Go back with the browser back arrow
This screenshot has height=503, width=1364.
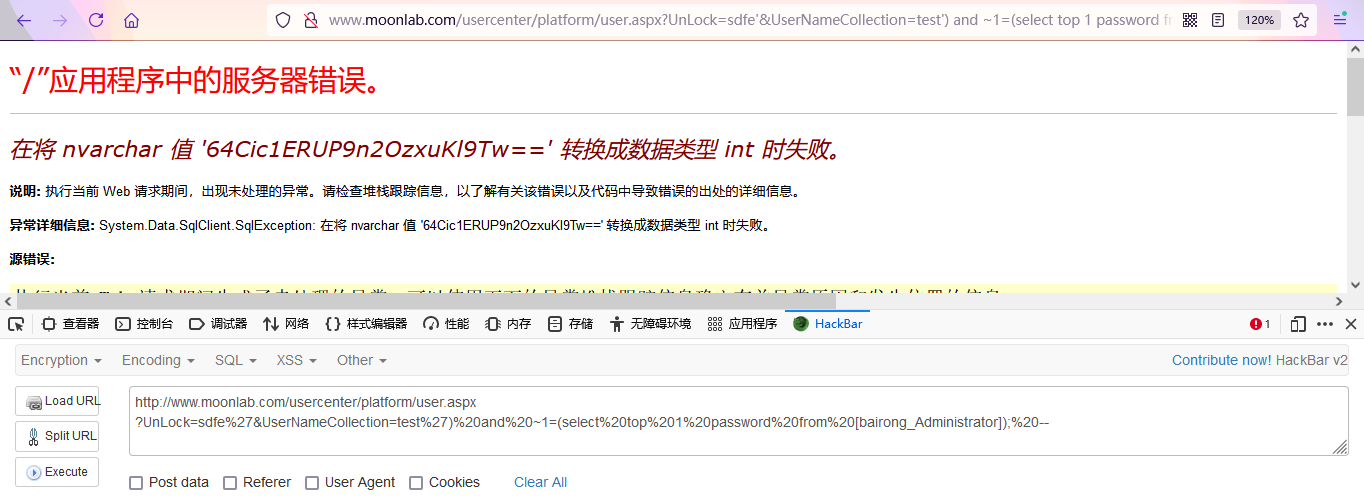24,20
